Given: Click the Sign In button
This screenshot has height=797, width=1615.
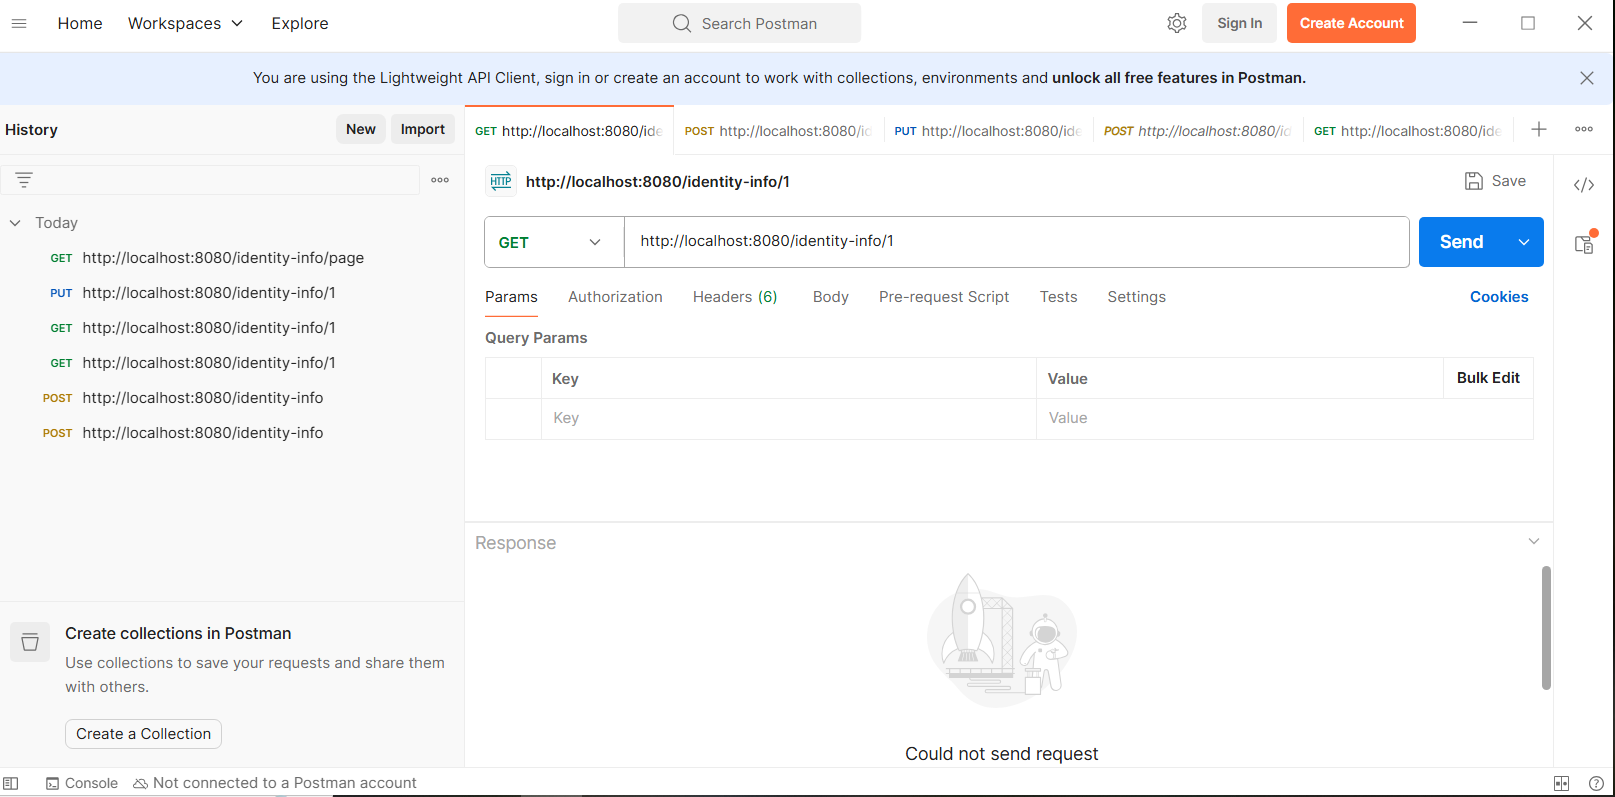Looking at the screenshot, I should (1239, 23).
